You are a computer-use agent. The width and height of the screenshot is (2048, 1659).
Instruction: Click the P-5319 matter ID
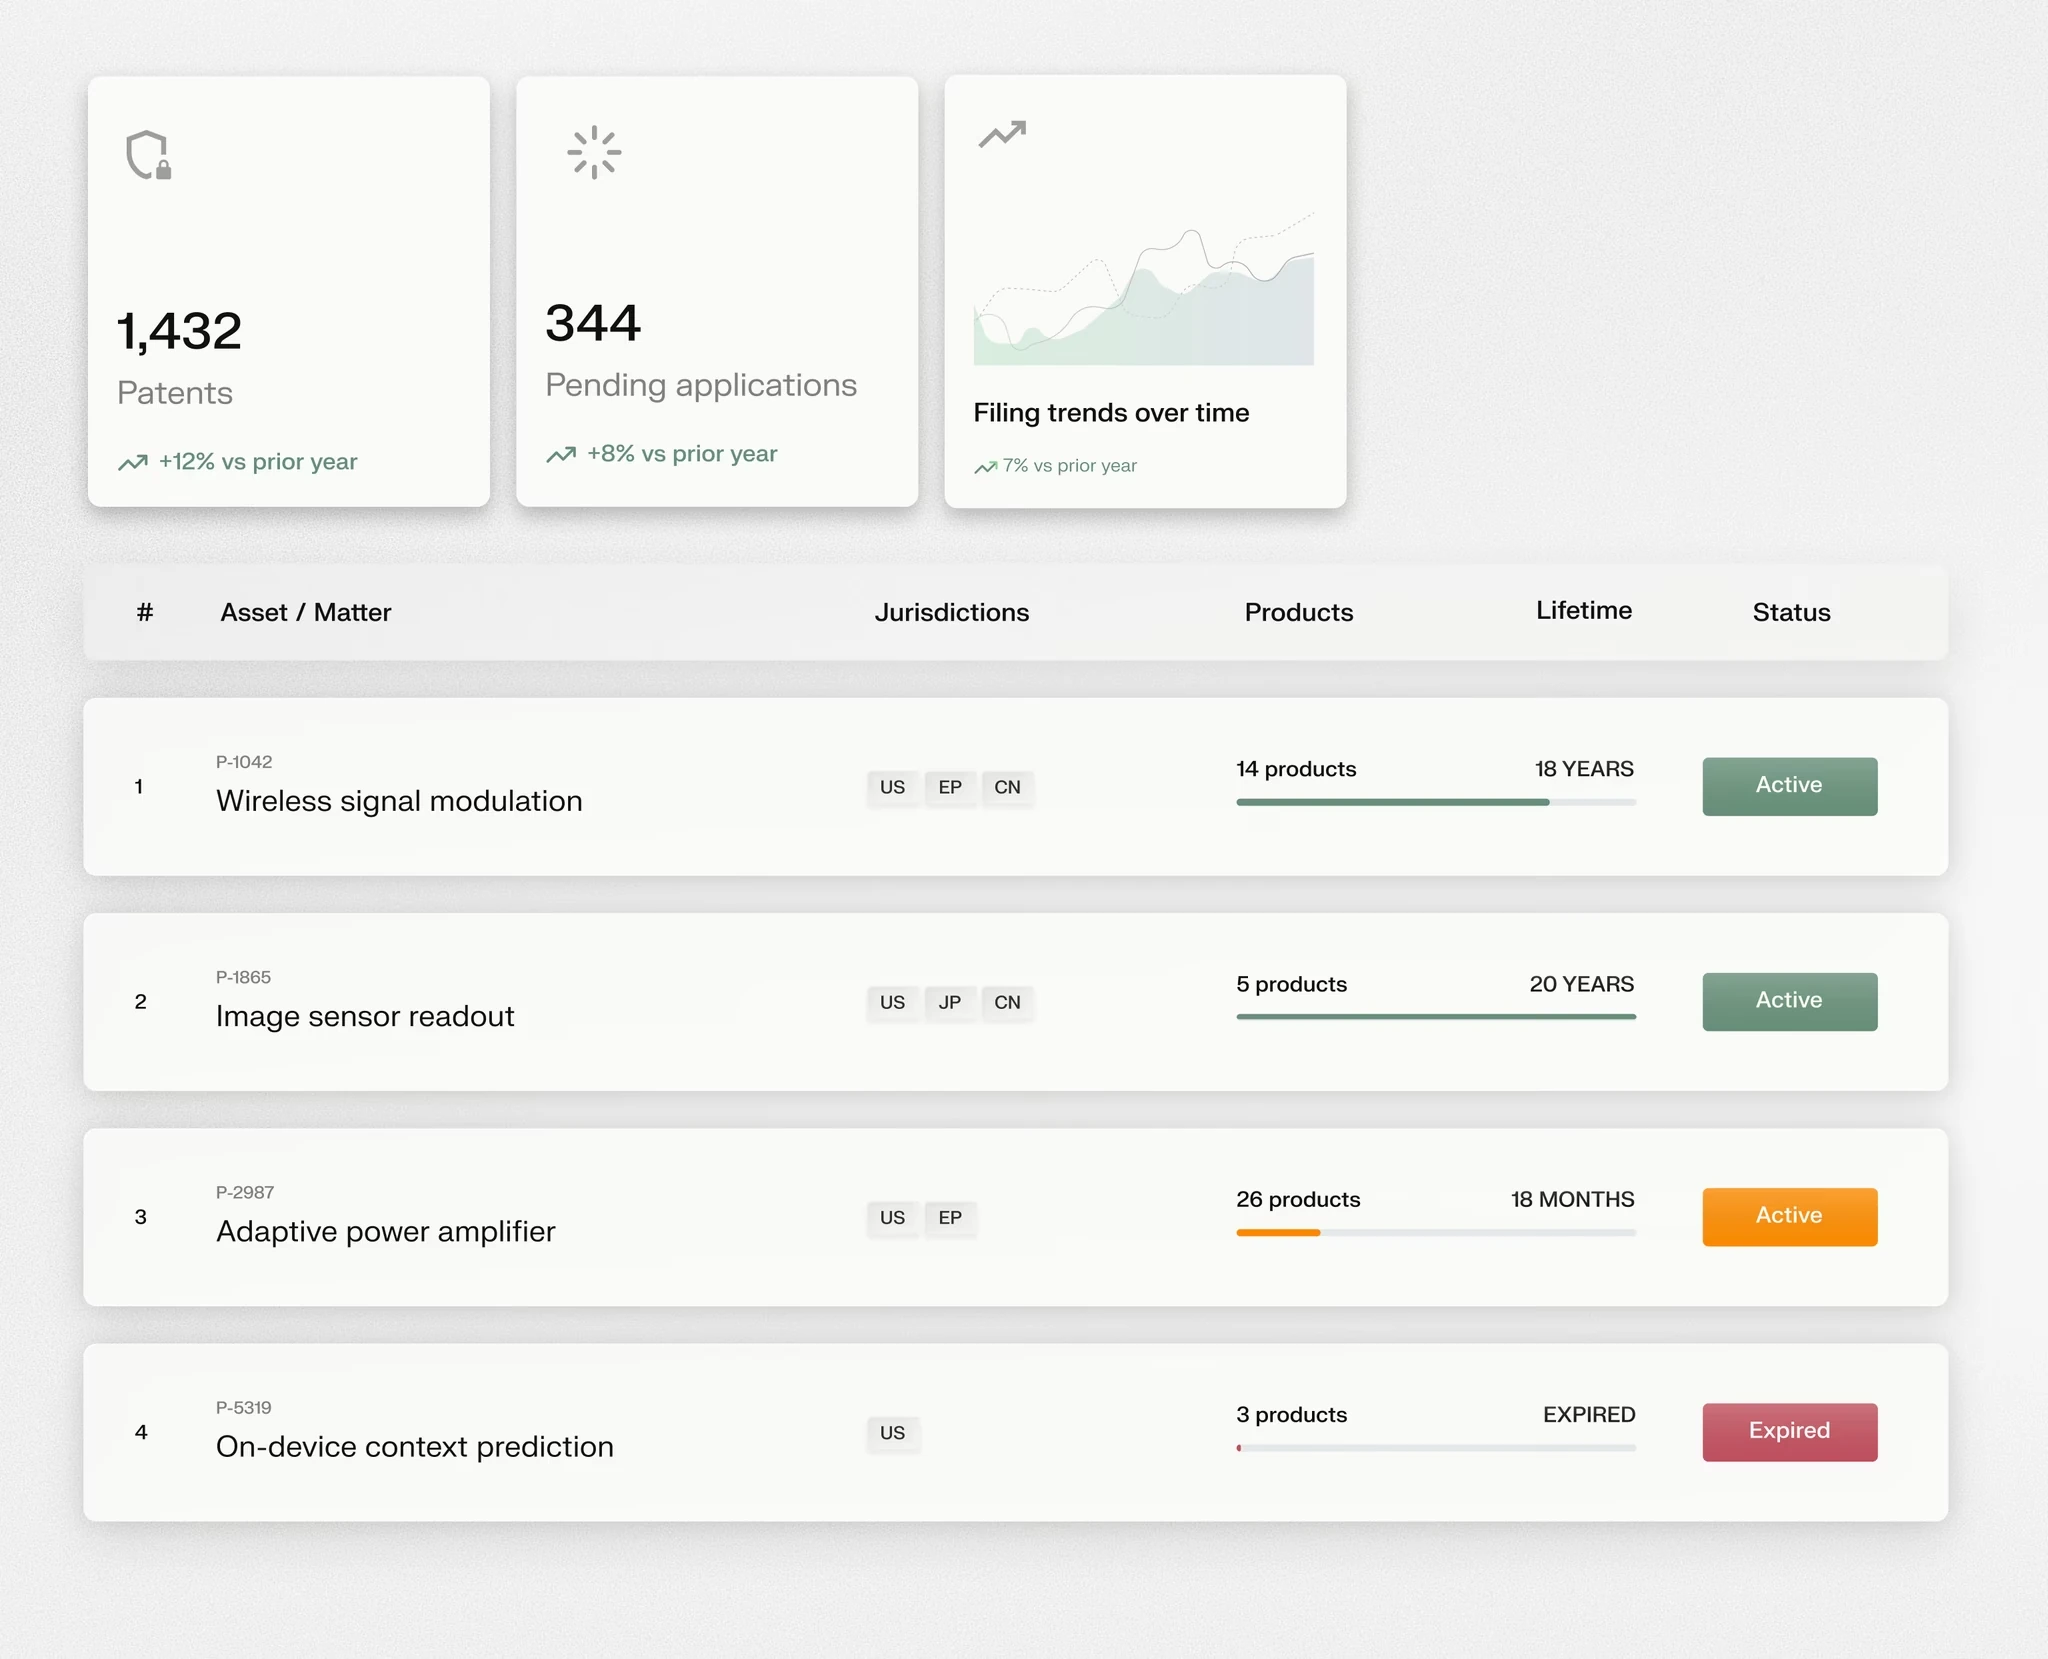243,1407
